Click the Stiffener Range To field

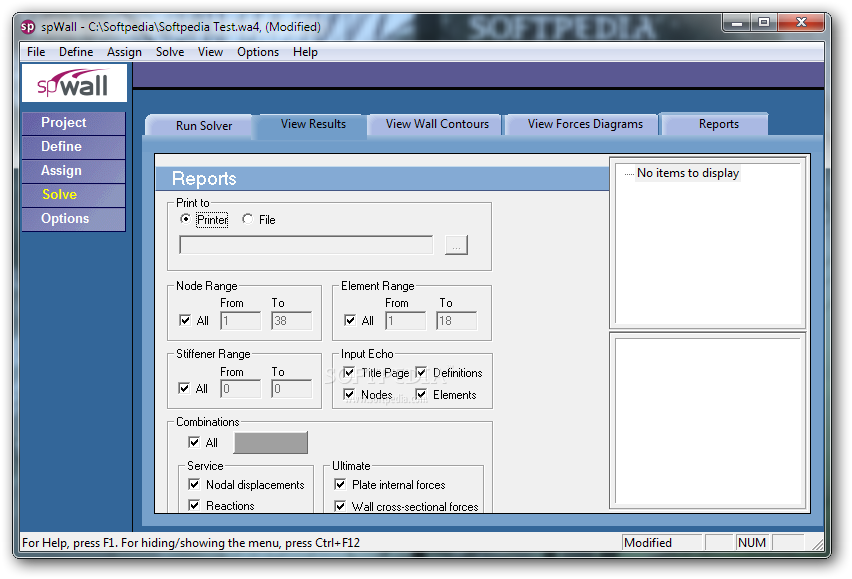pos(292,388)
